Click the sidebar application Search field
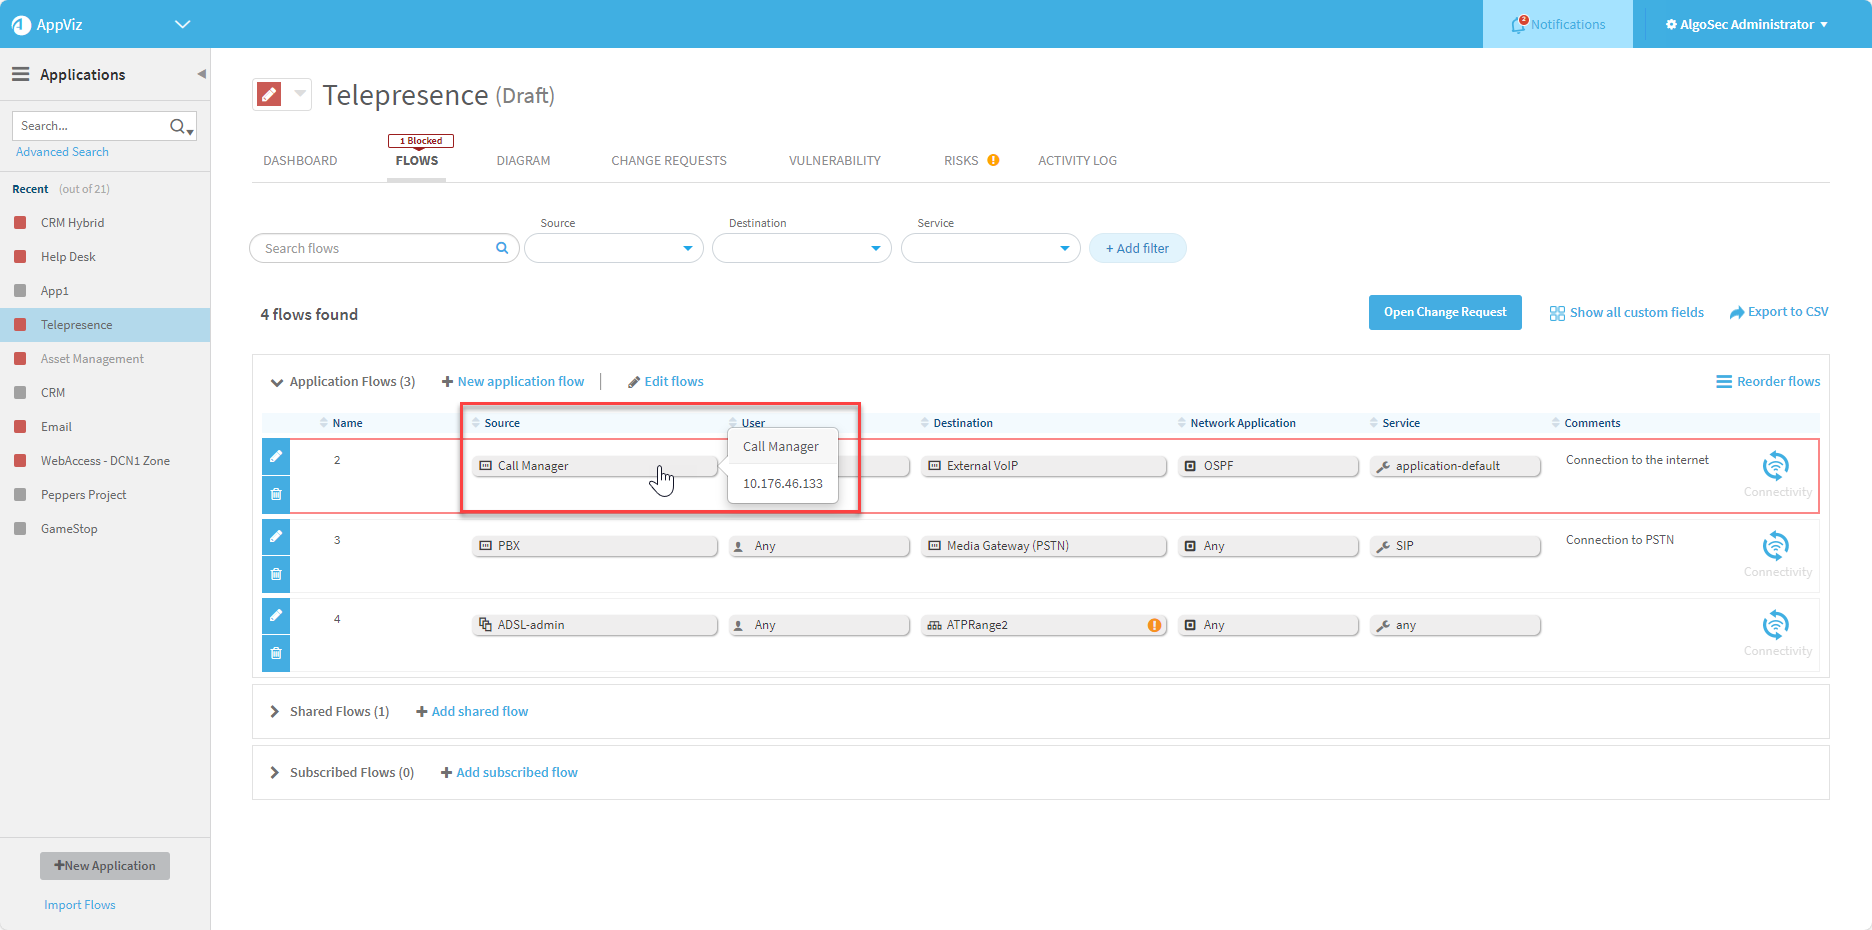This screenshot has width=1872, height=930. [92, 126]
